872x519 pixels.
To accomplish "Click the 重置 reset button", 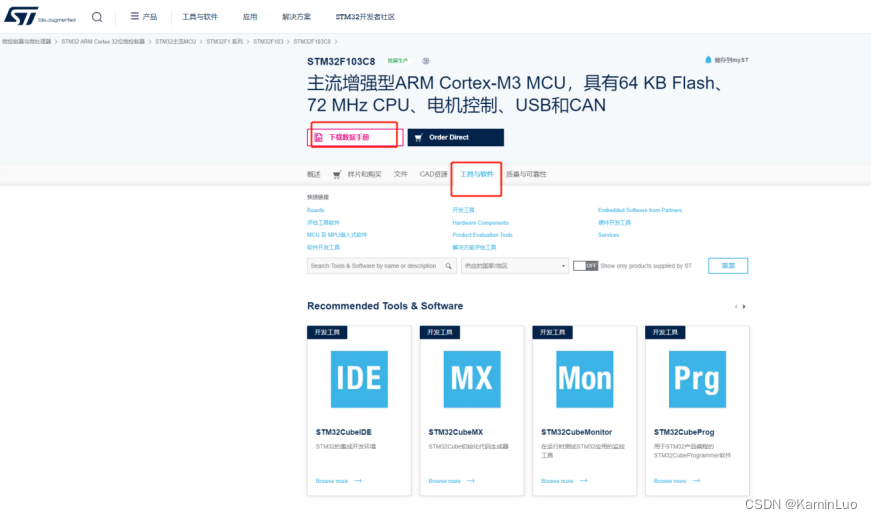I will click(x=728, y=266).
